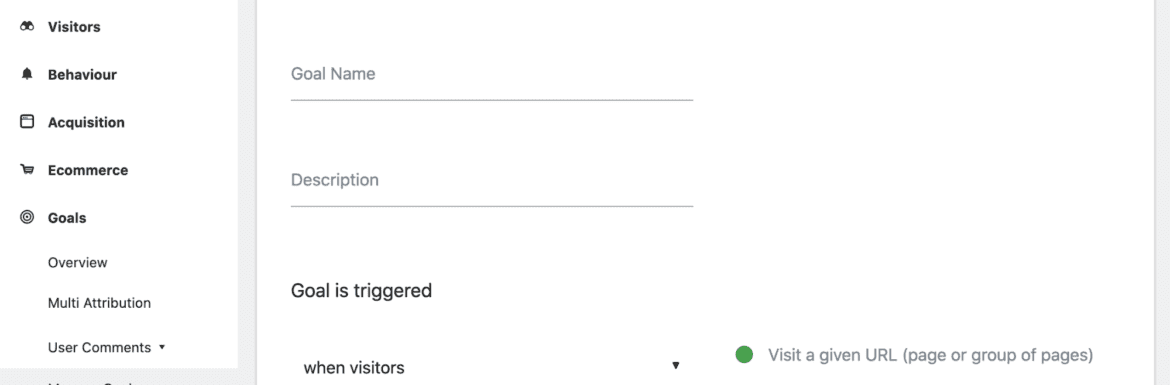The image size is (1170, 385).
Task: Open the Ecommerce menu section
Action: click(88, 170)
